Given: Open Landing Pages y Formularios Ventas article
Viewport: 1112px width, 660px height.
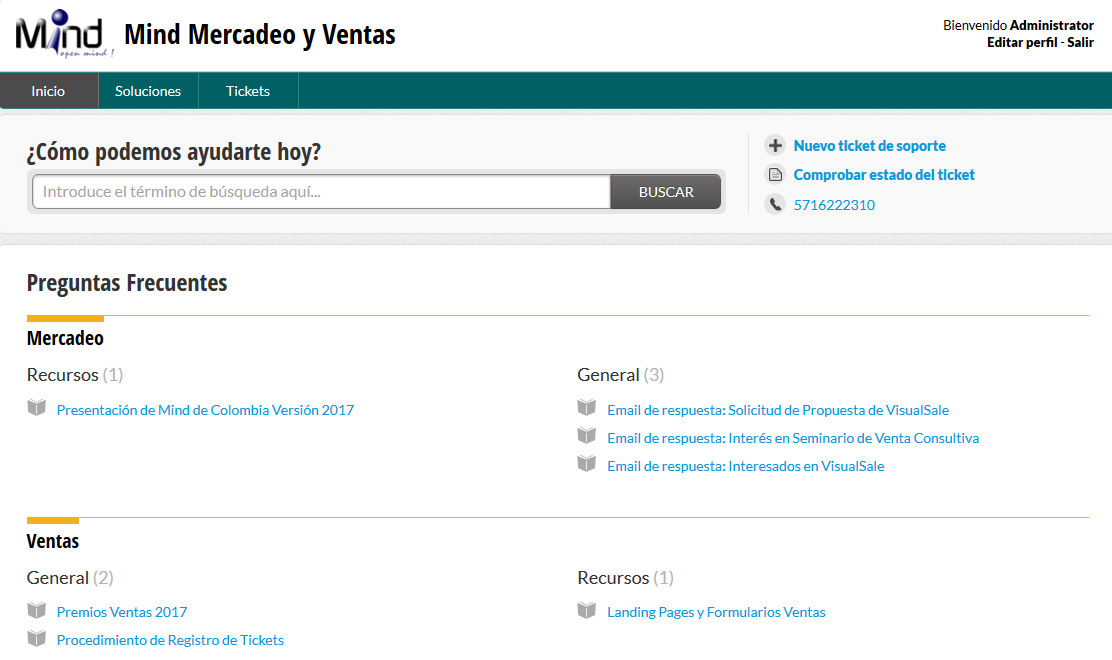Looking at the screenshot, I should tap(716, 612).
